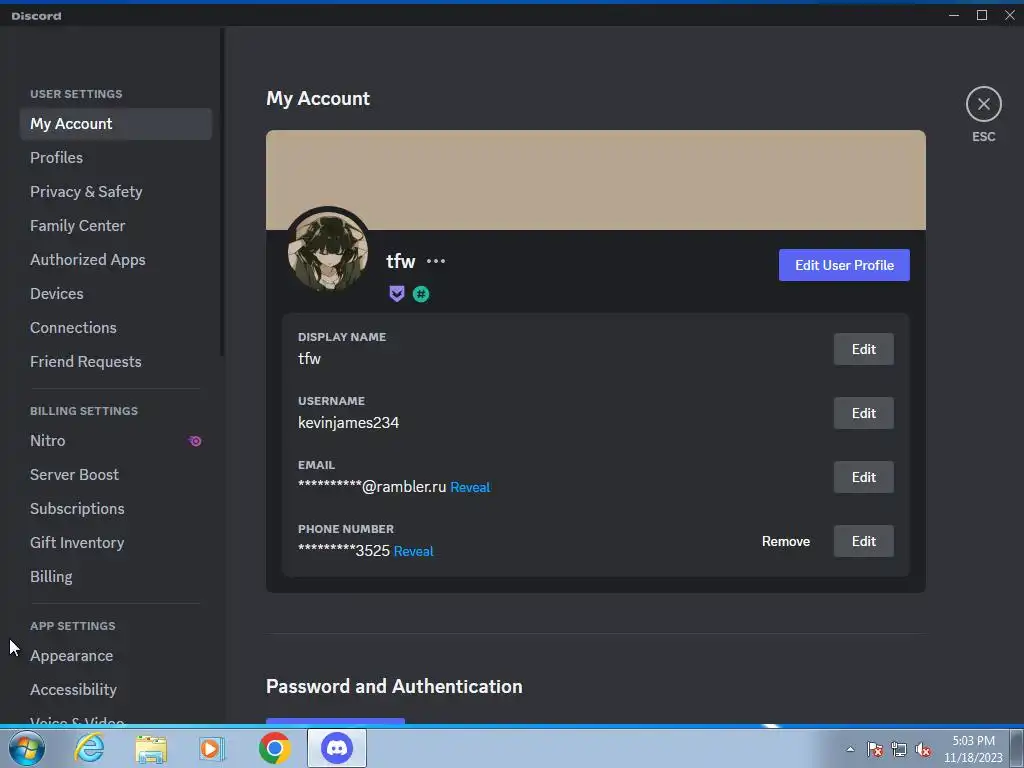Go to Family Center
This screenshot has height=768, width=1024.
coord(116,226)
